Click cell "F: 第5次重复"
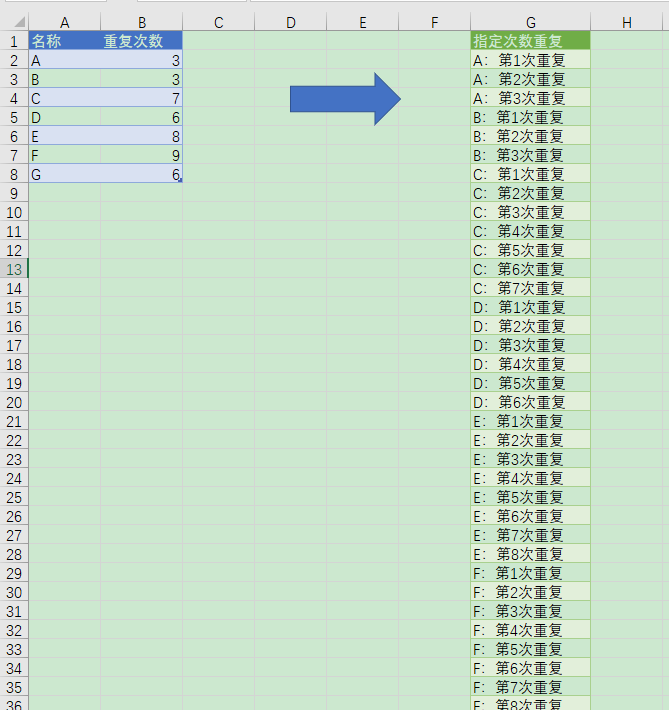The image size is (669, 710). [x=531, y=649]
